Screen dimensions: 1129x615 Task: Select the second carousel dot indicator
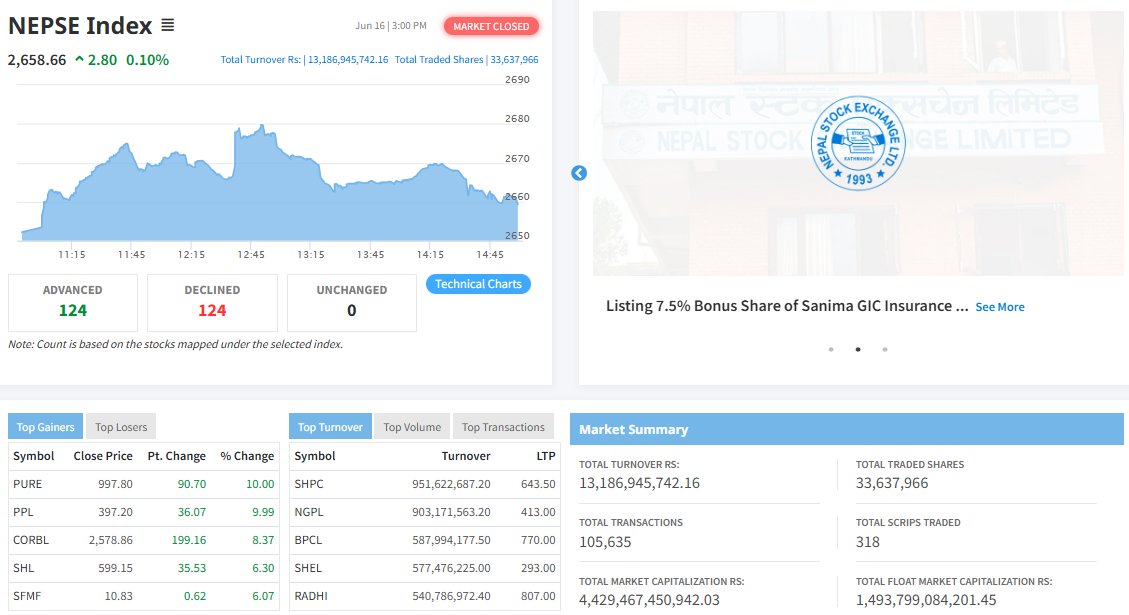[858, 350]
